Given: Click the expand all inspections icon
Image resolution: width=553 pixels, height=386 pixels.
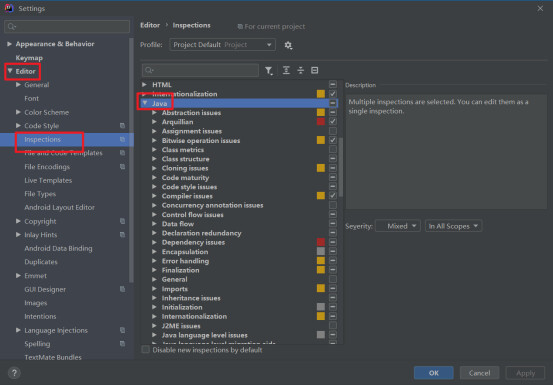Looking at the screenshot, I should (286, 70).
